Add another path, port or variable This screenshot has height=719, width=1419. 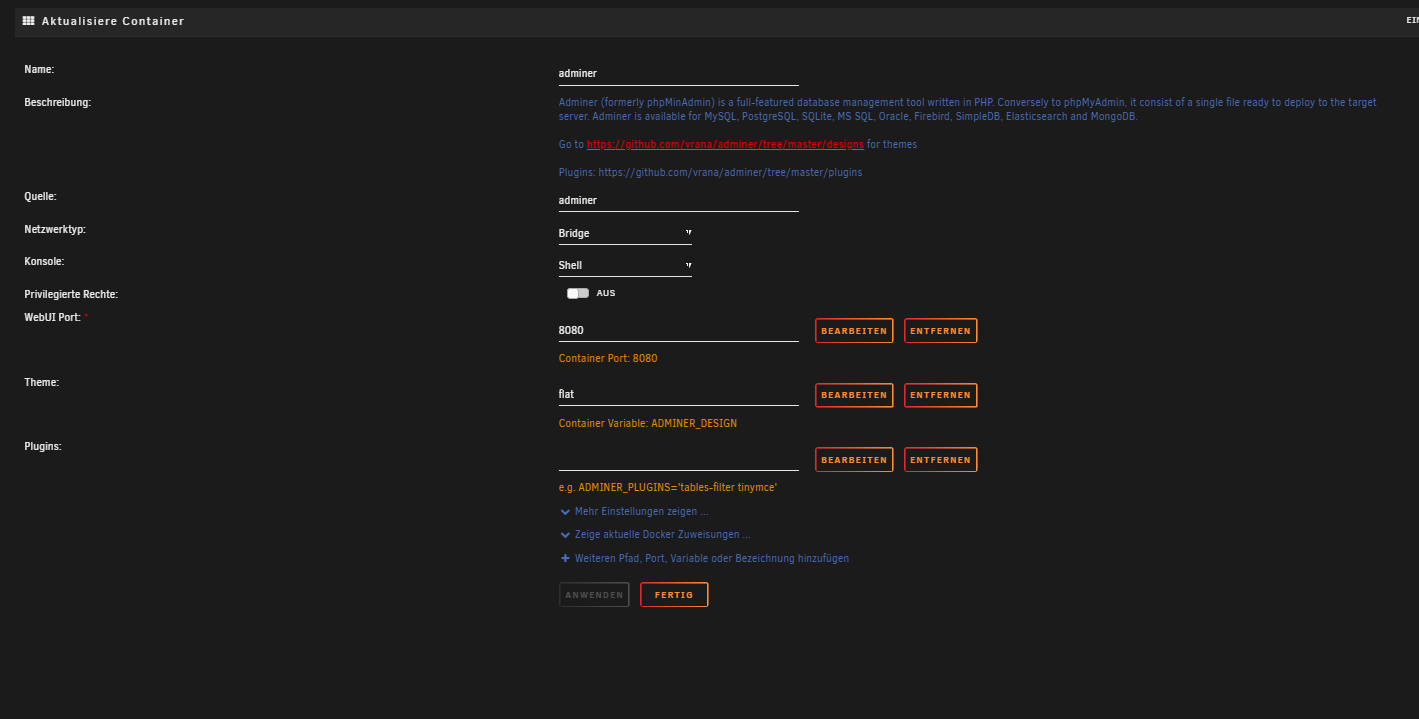click(x=705, y=558)
